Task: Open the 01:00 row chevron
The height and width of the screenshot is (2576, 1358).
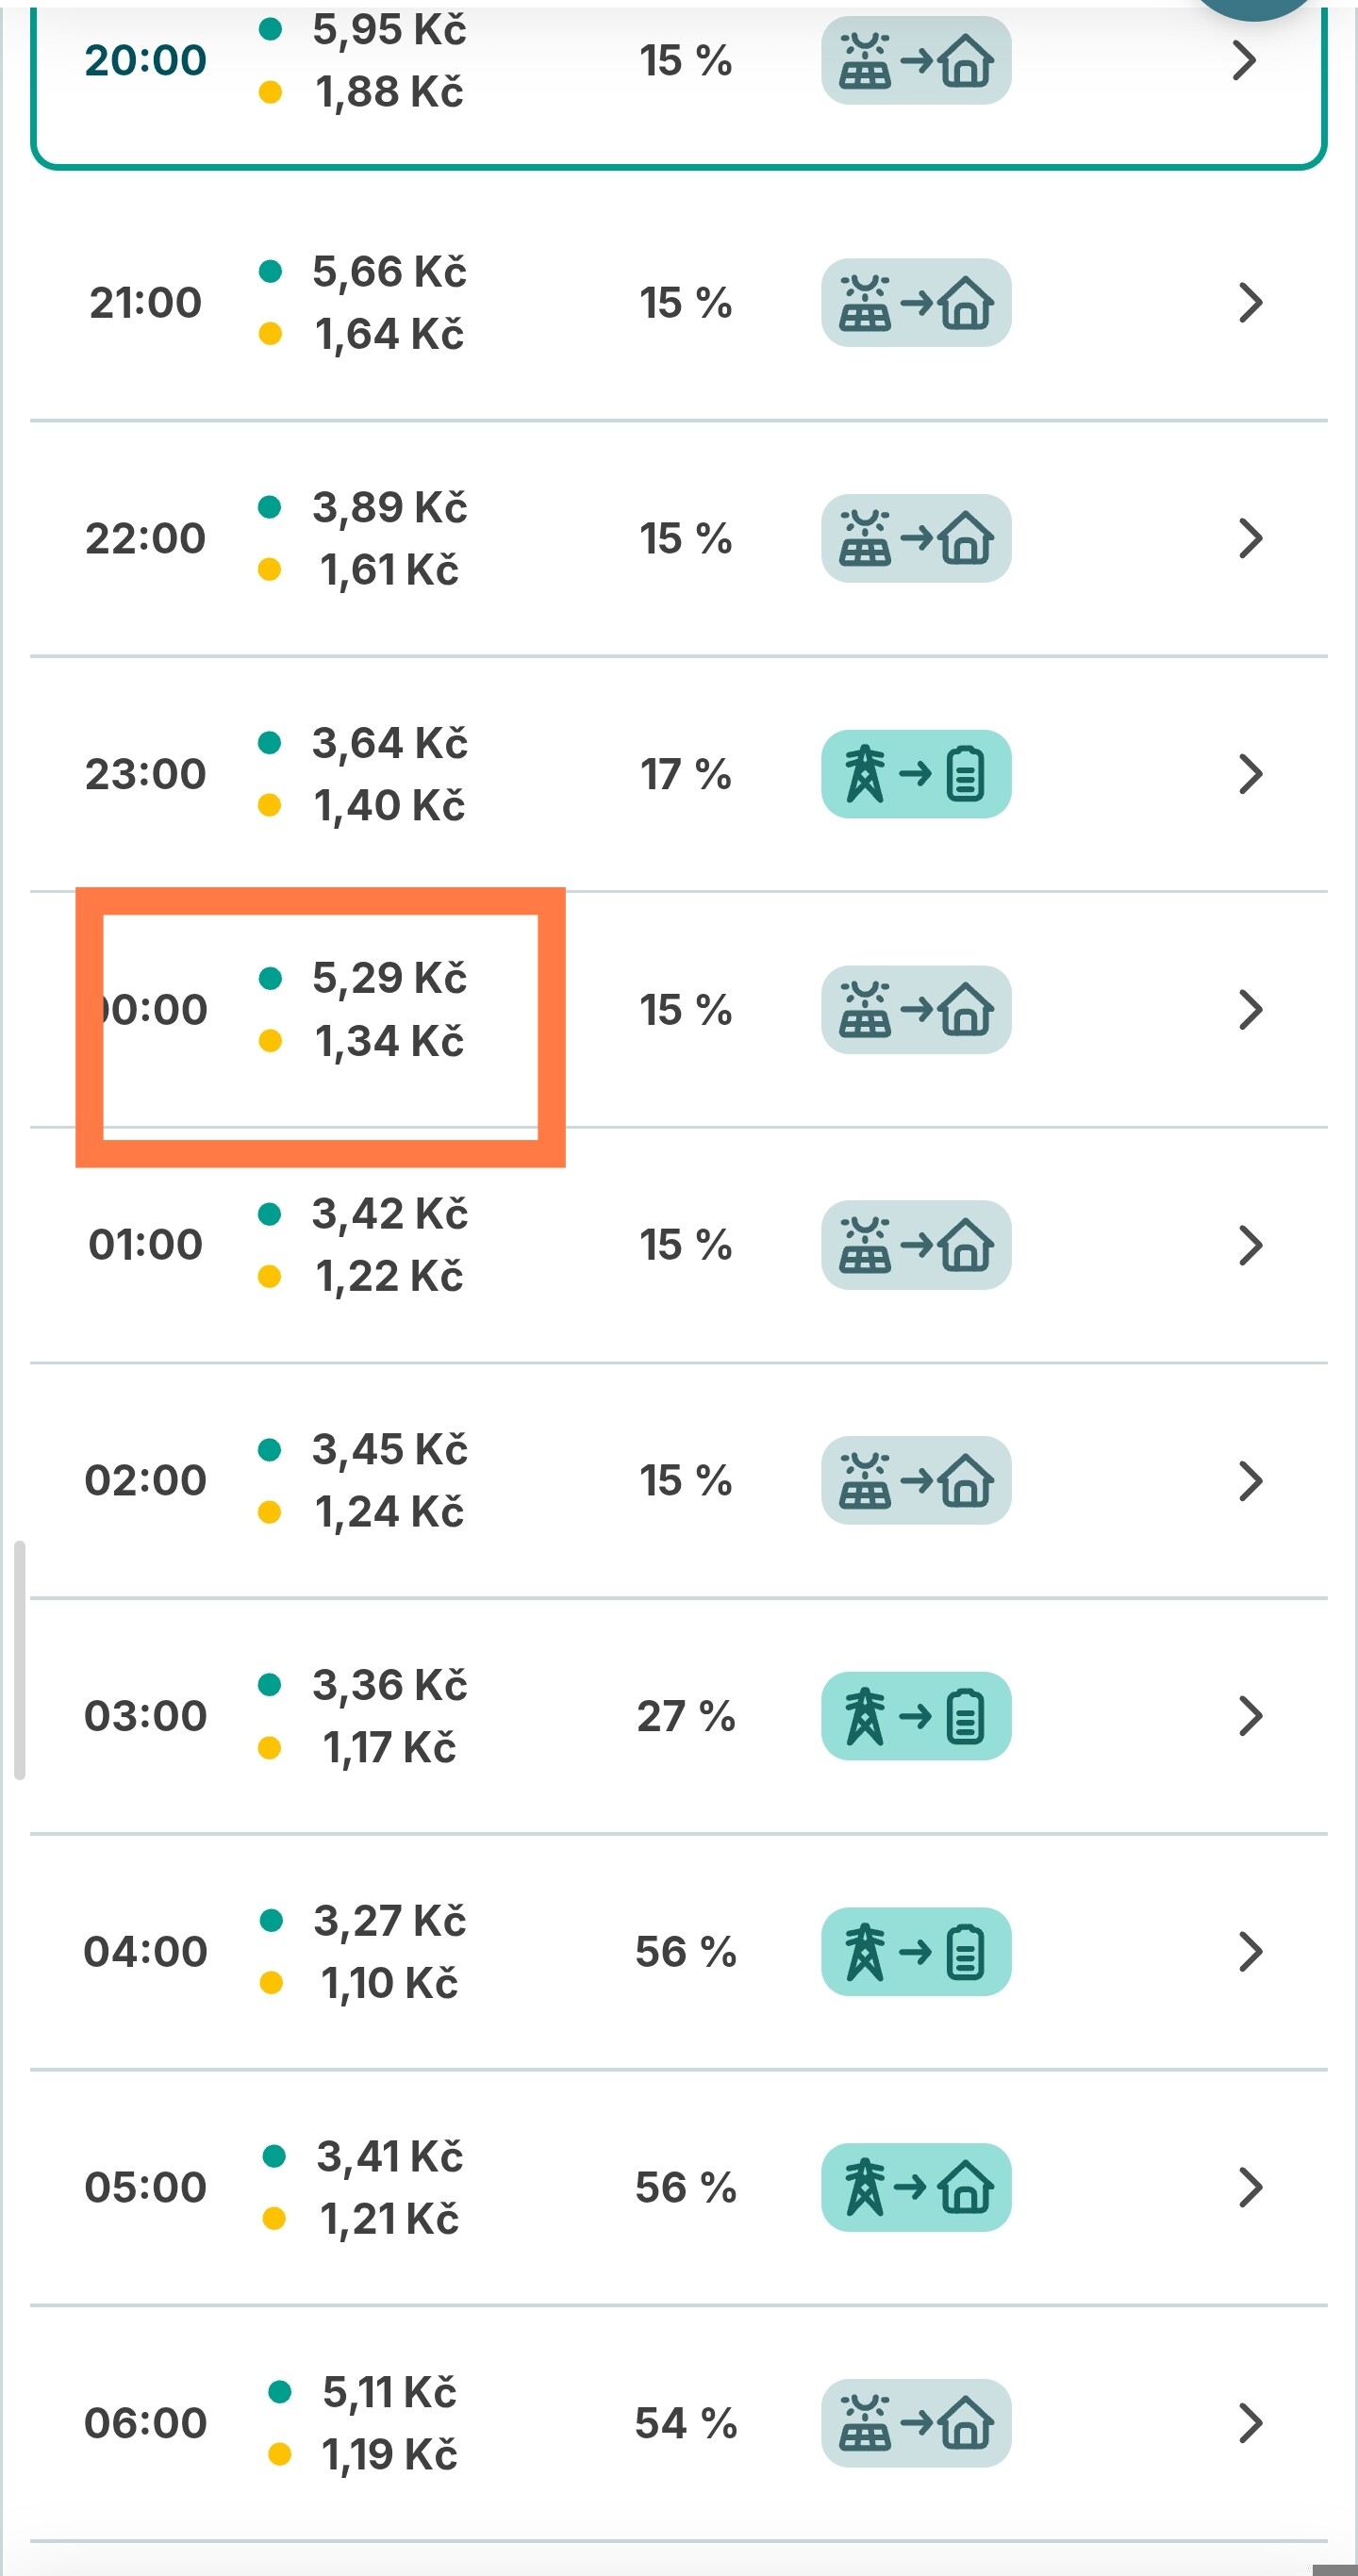Action: click(1250, 1245)
